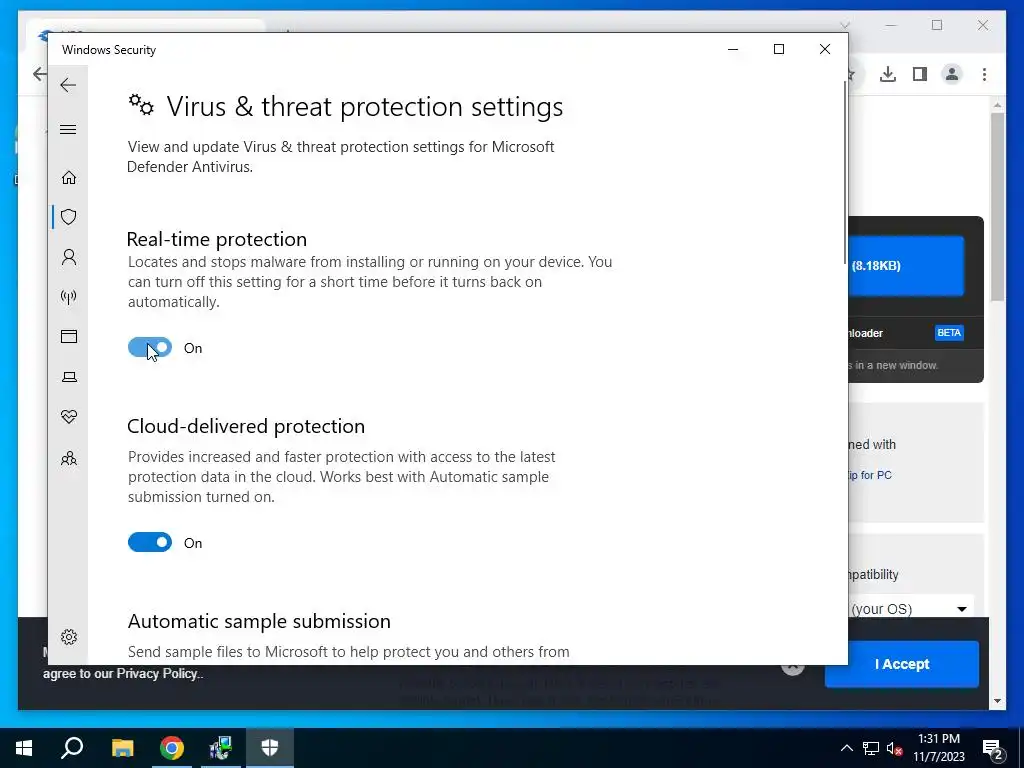The width and height of the screenshot is (1024, 768).
Task: Open the taskbar app beside Chrome
Action: pyautogui.click(x=221, y=748)
